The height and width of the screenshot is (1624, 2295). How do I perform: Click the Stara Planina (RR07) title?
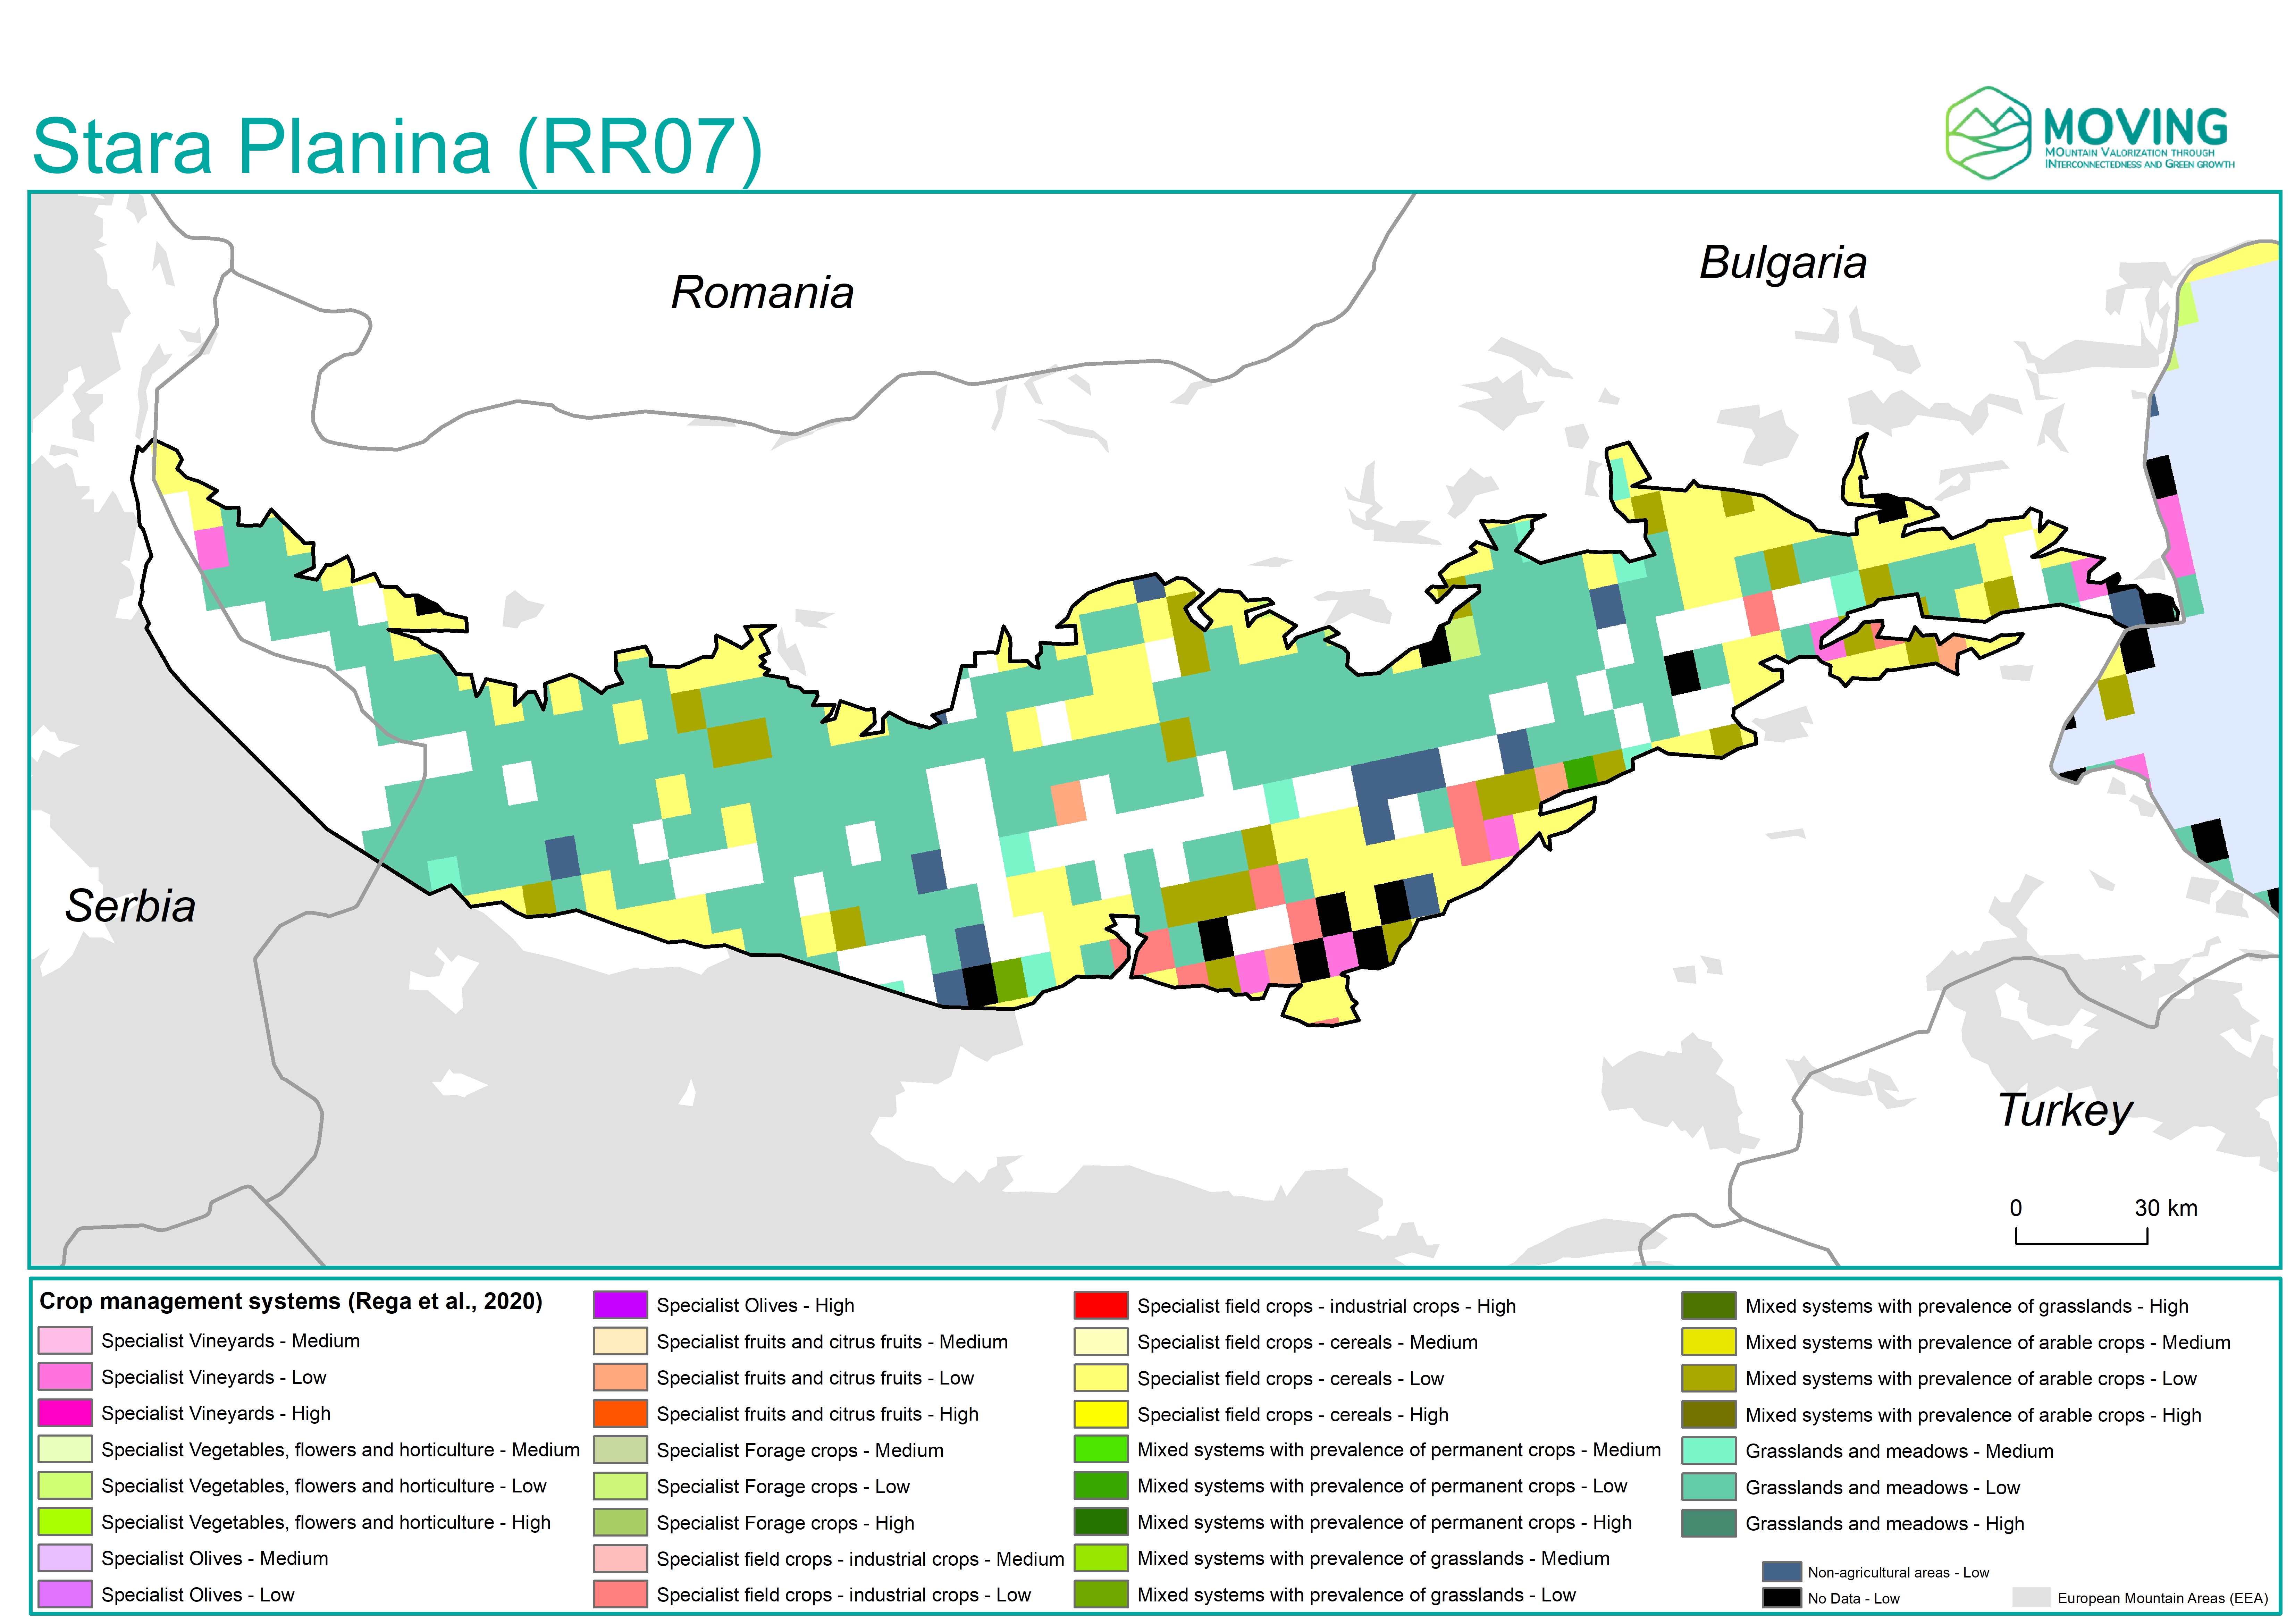pos(397,147)
